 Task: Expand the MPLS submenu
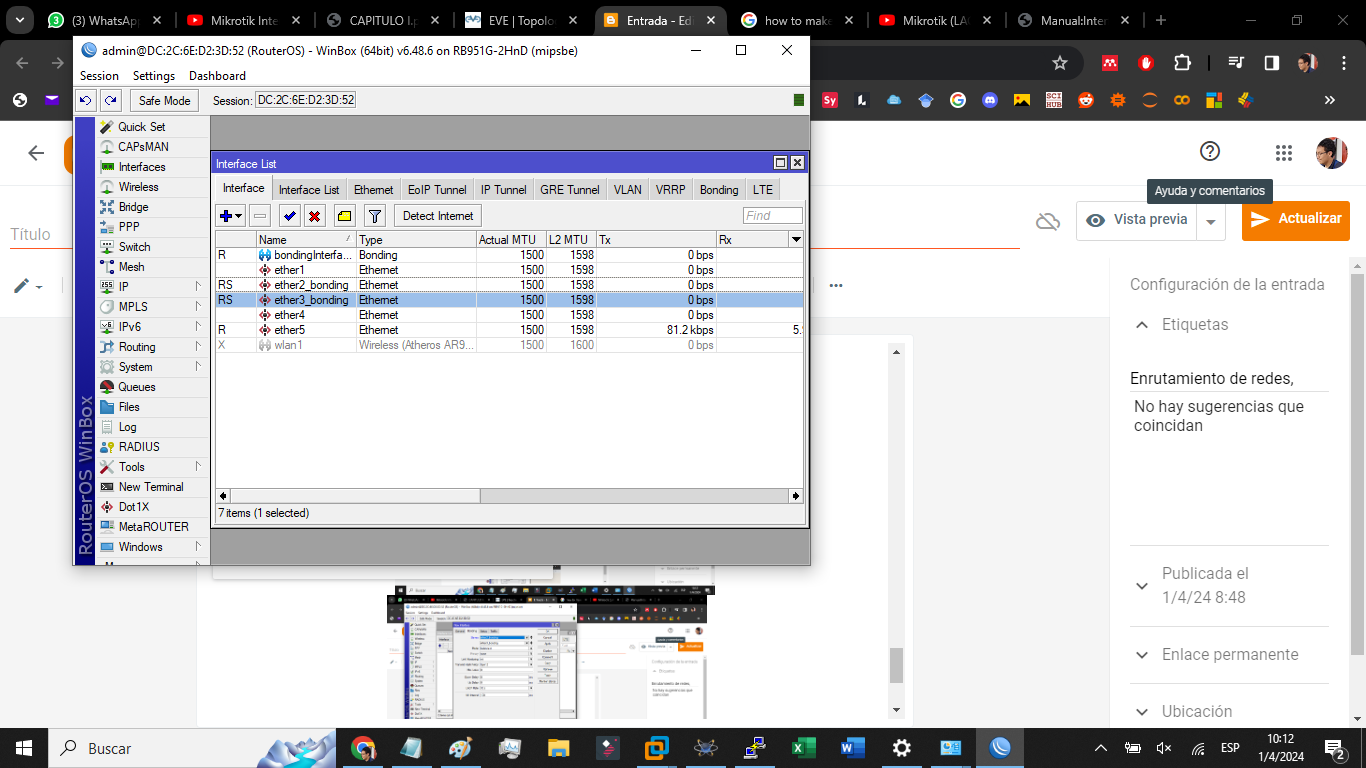coord(198,307)
